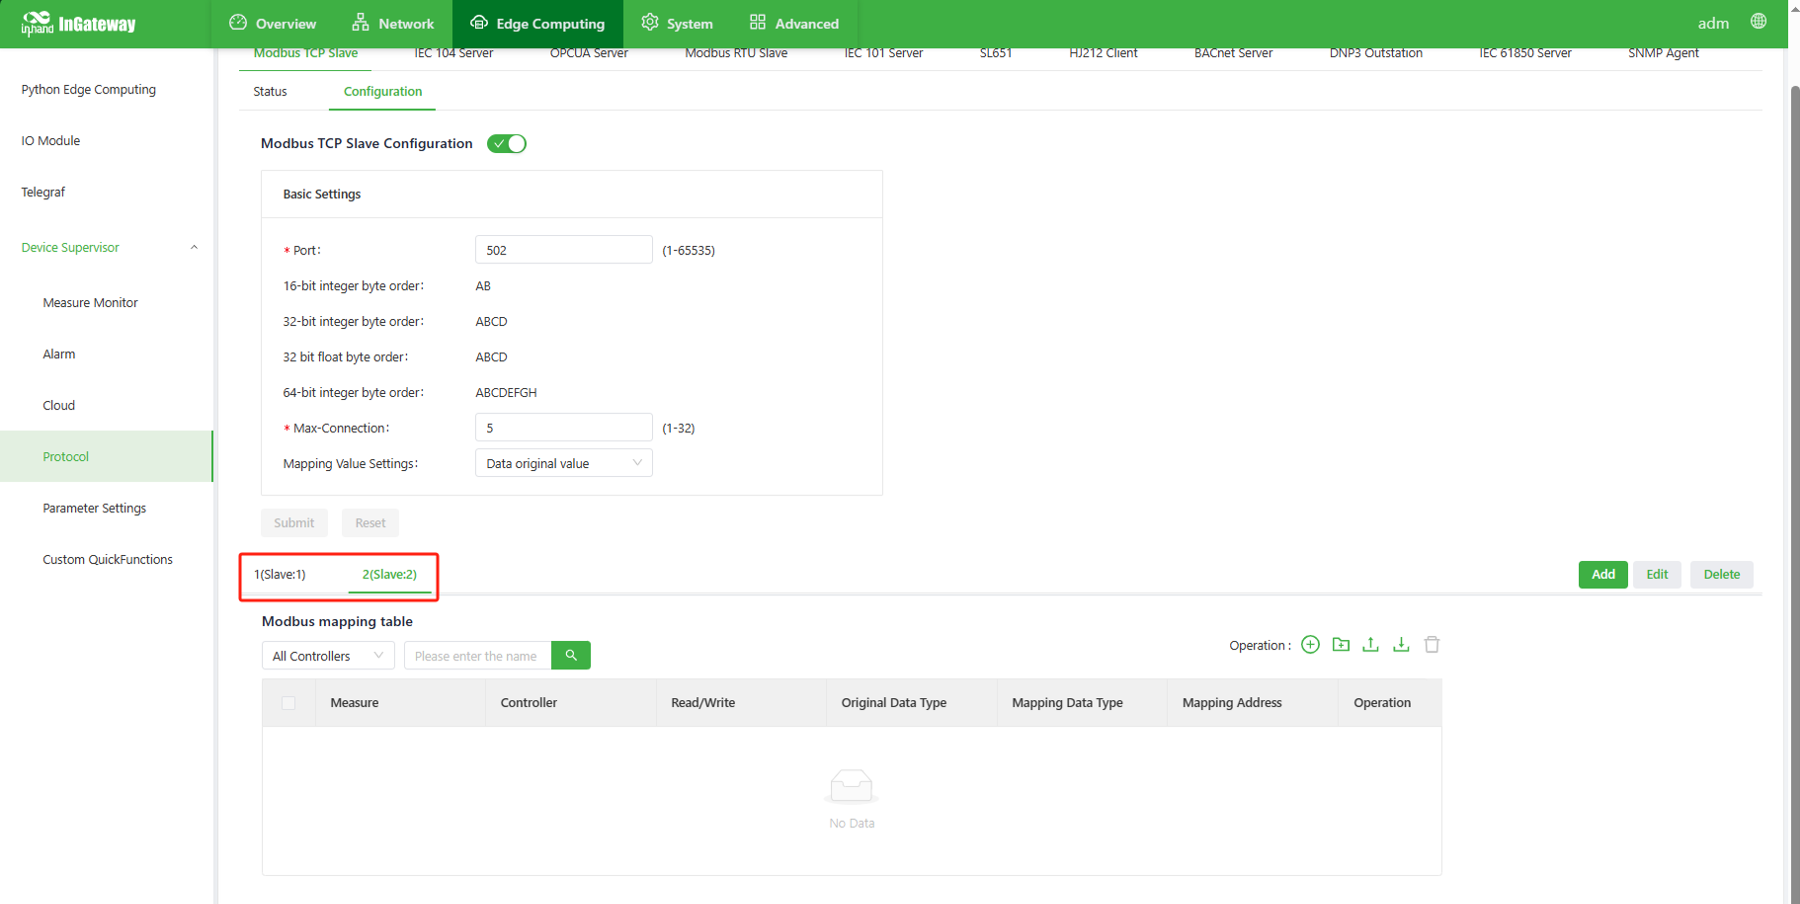
Task: Open the globe language icon
Action: pos(1758,22)
